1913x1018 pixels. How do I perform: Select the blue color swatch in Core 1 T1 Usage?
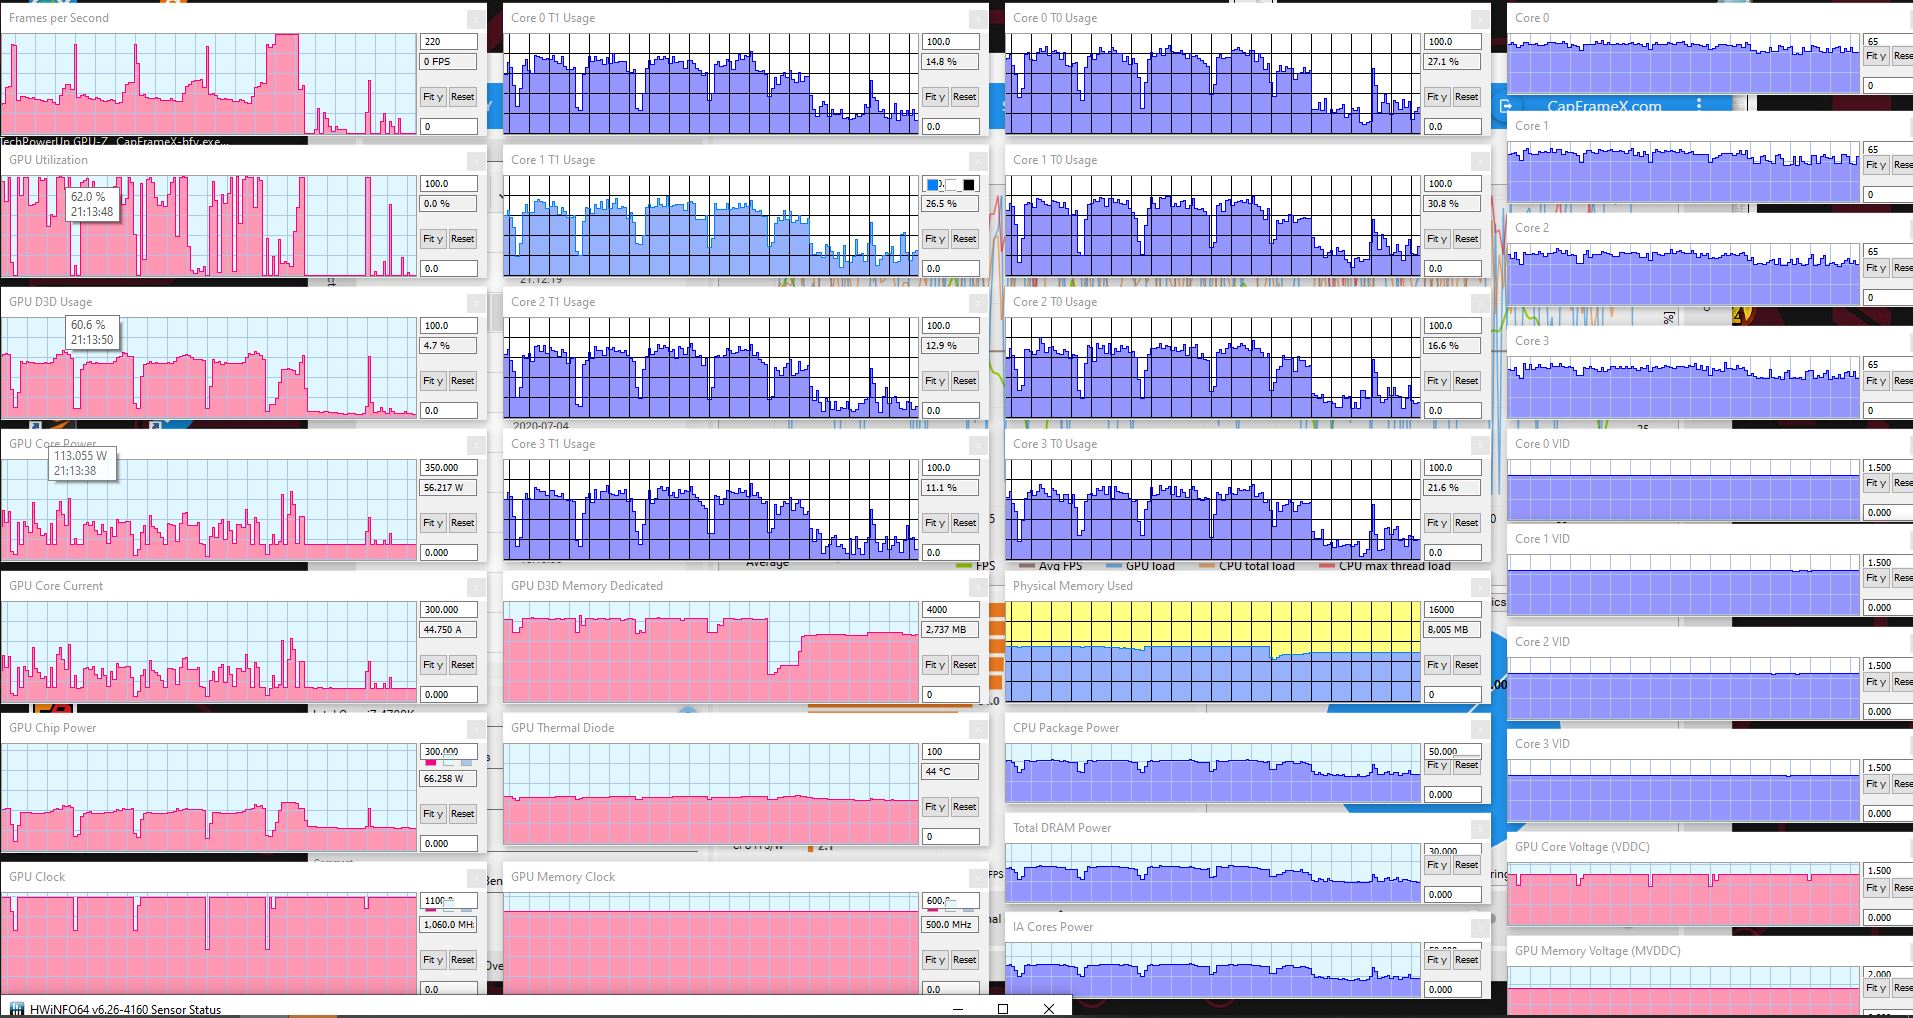(932, 184)
